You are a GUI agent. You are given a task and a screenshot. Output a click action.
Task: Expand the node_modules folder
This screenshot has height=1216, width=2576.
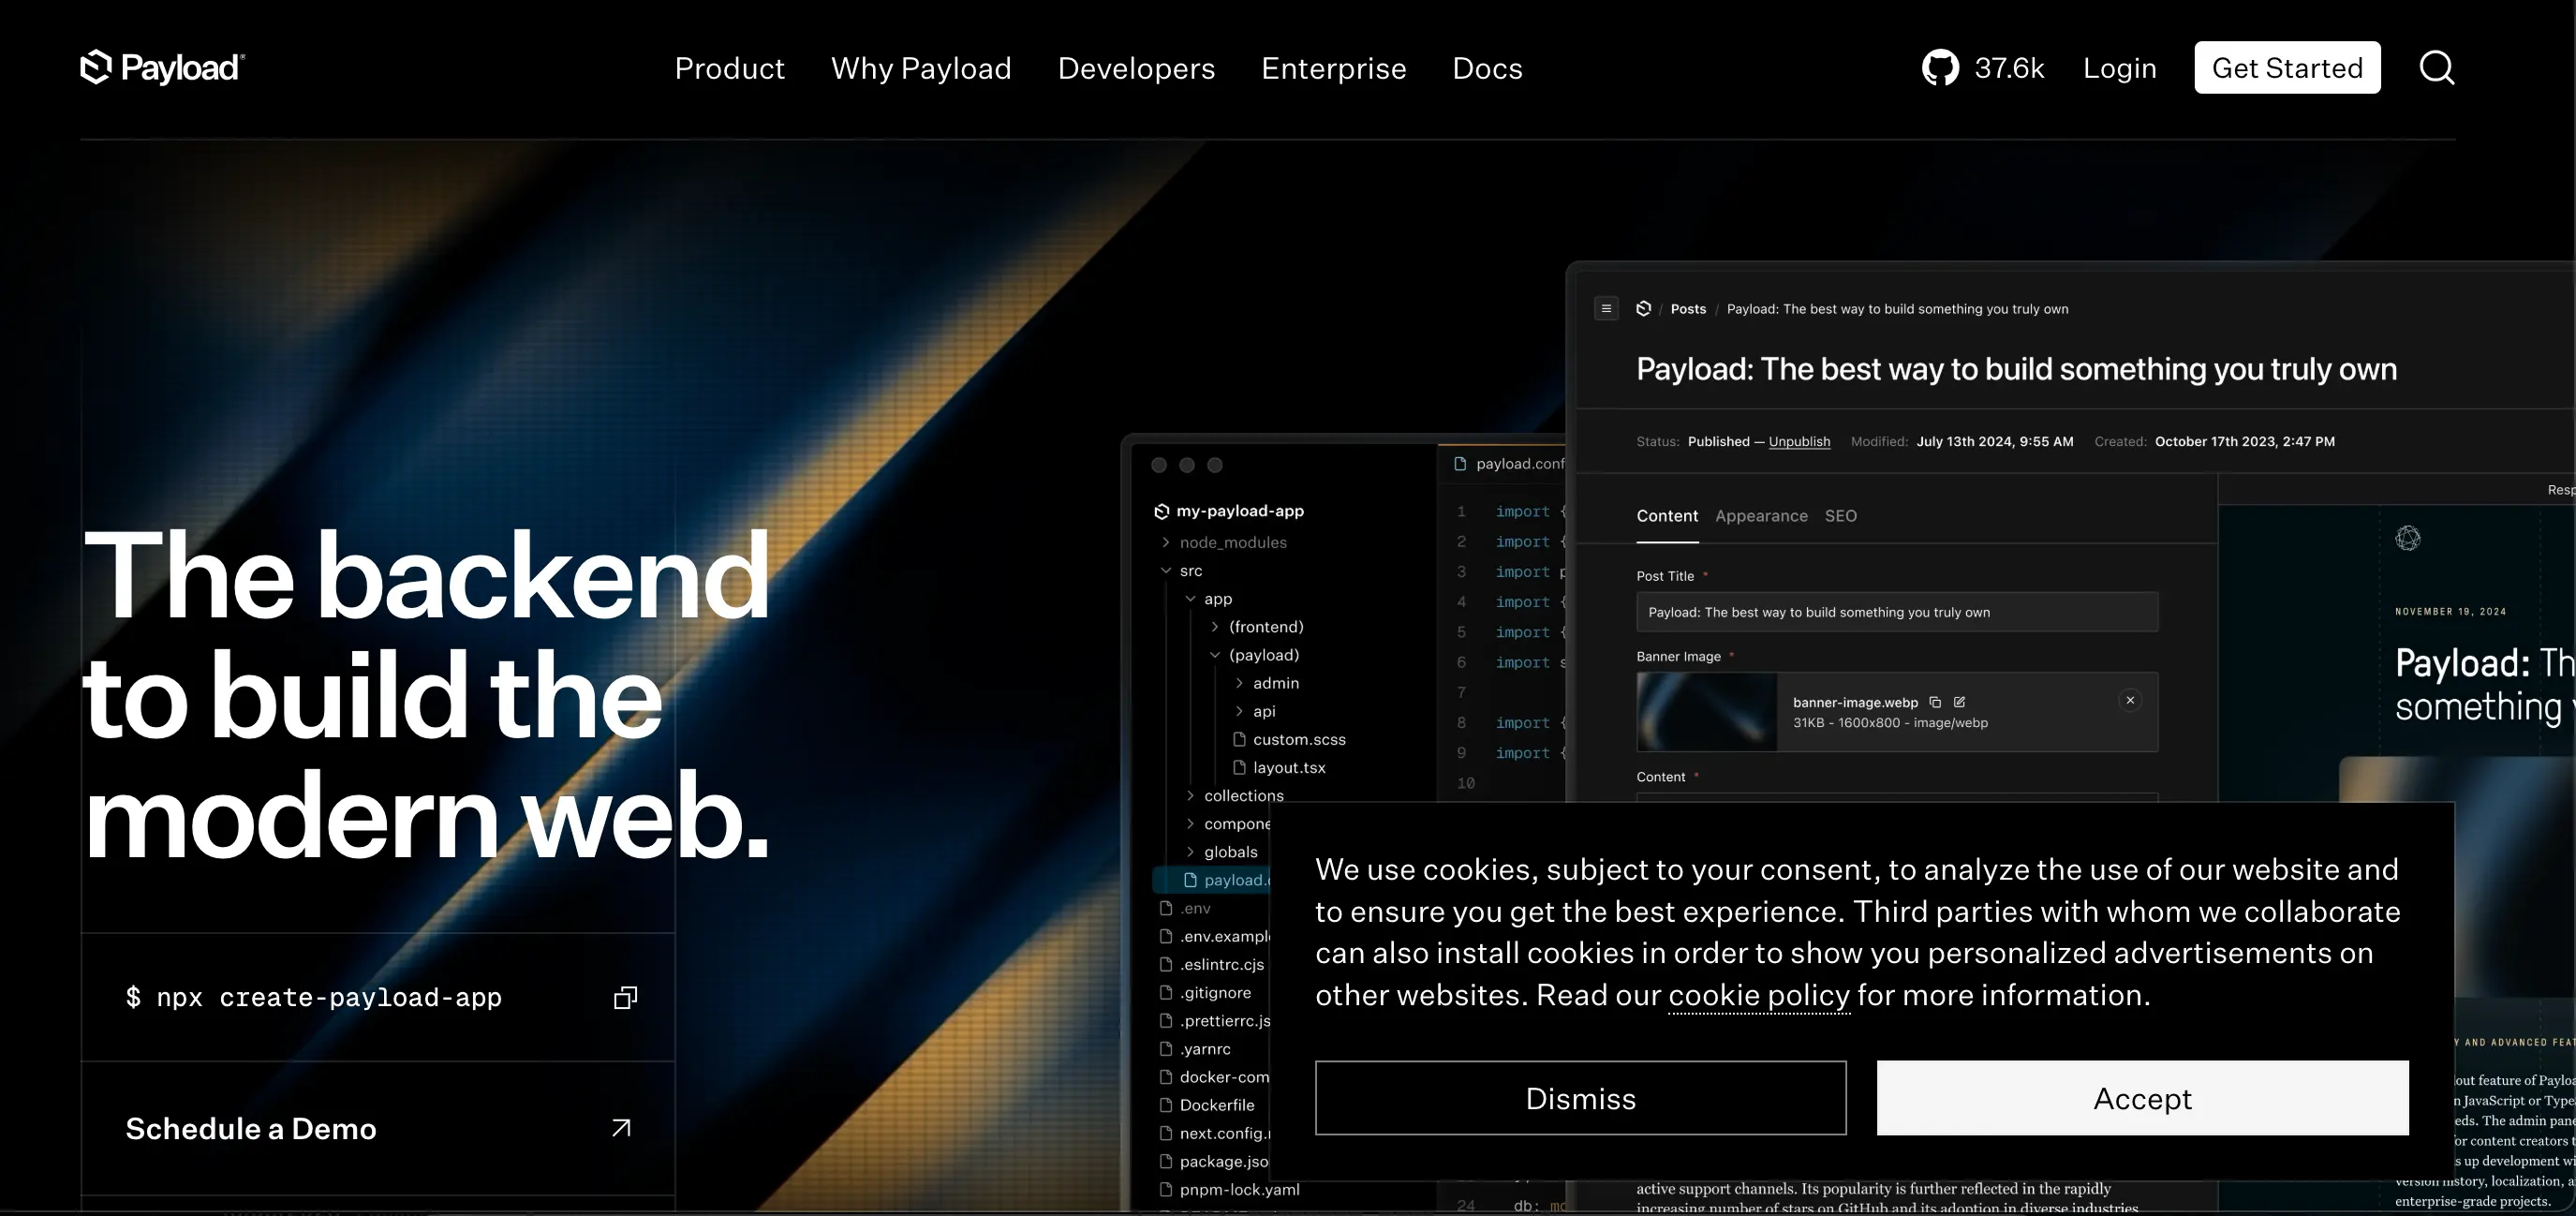1166,542
